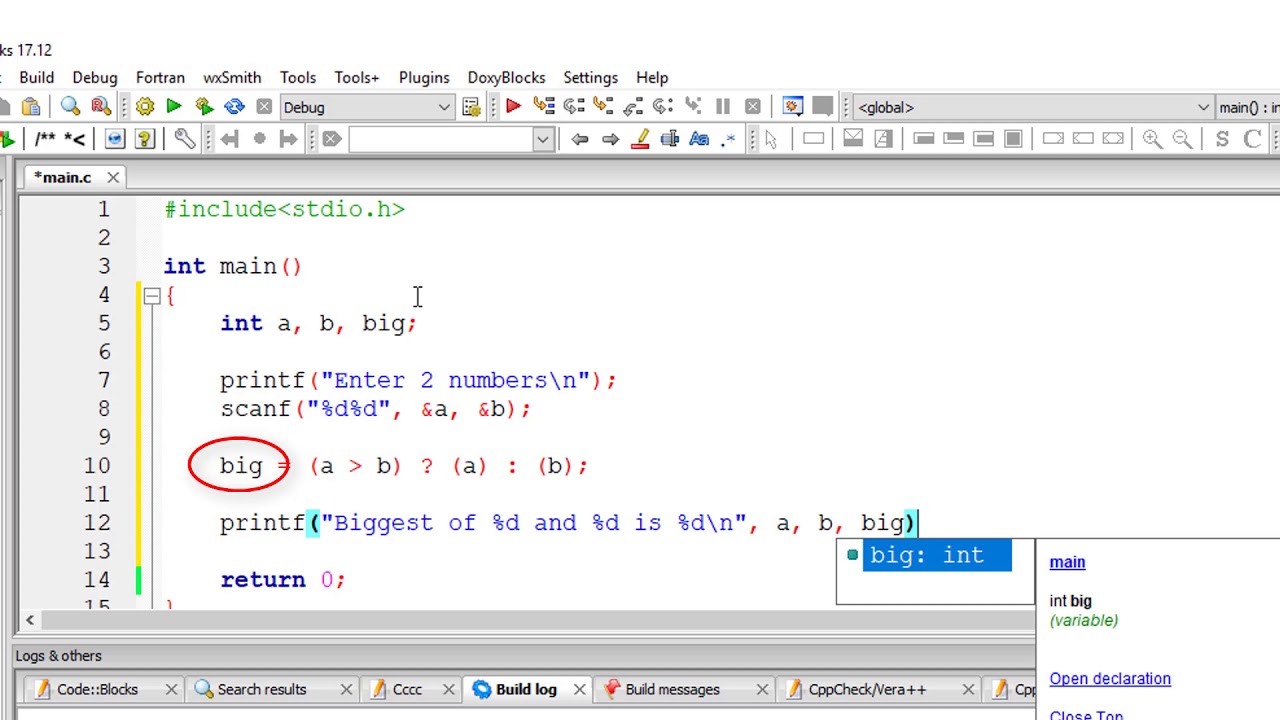Click the DoxyBlocks line comment icon
This screenshot has height=720, width=1280.
click(75, 139)
